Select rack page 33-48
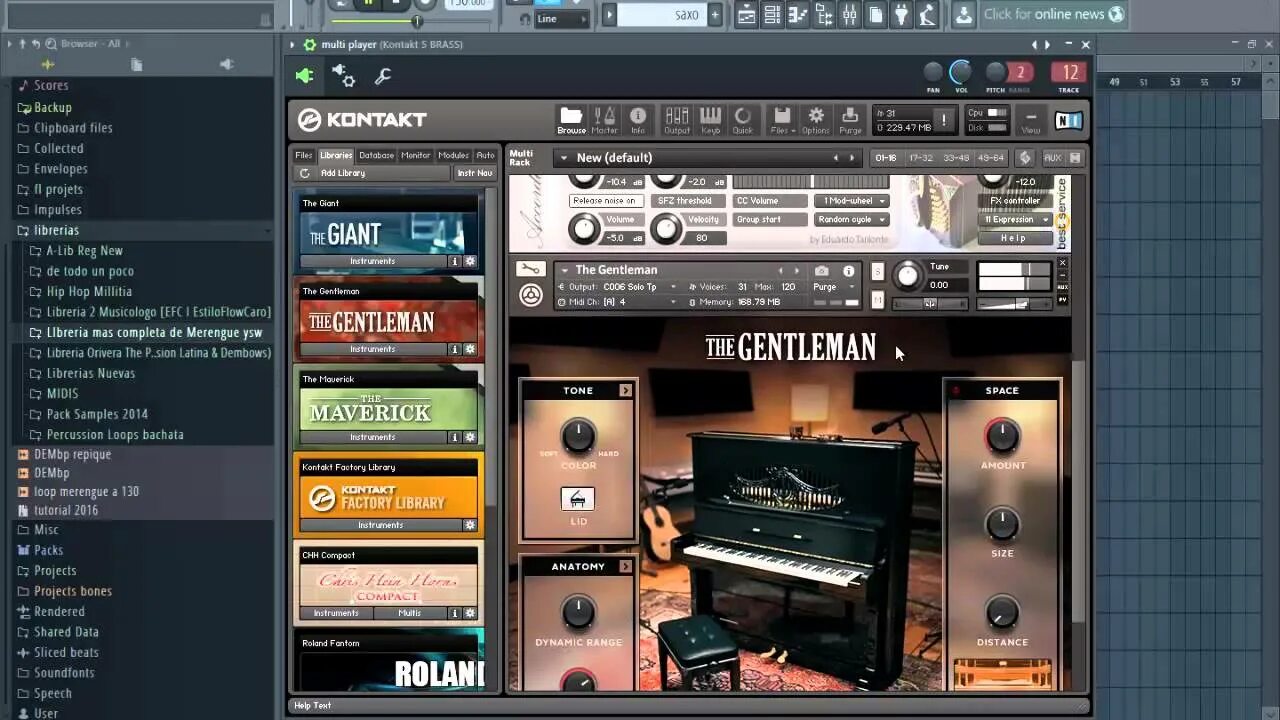The width and height of the screenshot is (1280, 720). click(x=956, y=158)
